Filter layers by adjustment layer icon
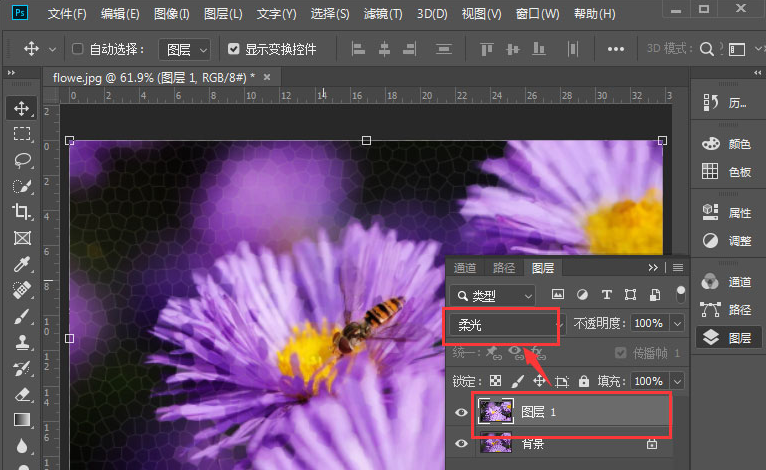The image size is (766, 470). [x=582, y=294]
